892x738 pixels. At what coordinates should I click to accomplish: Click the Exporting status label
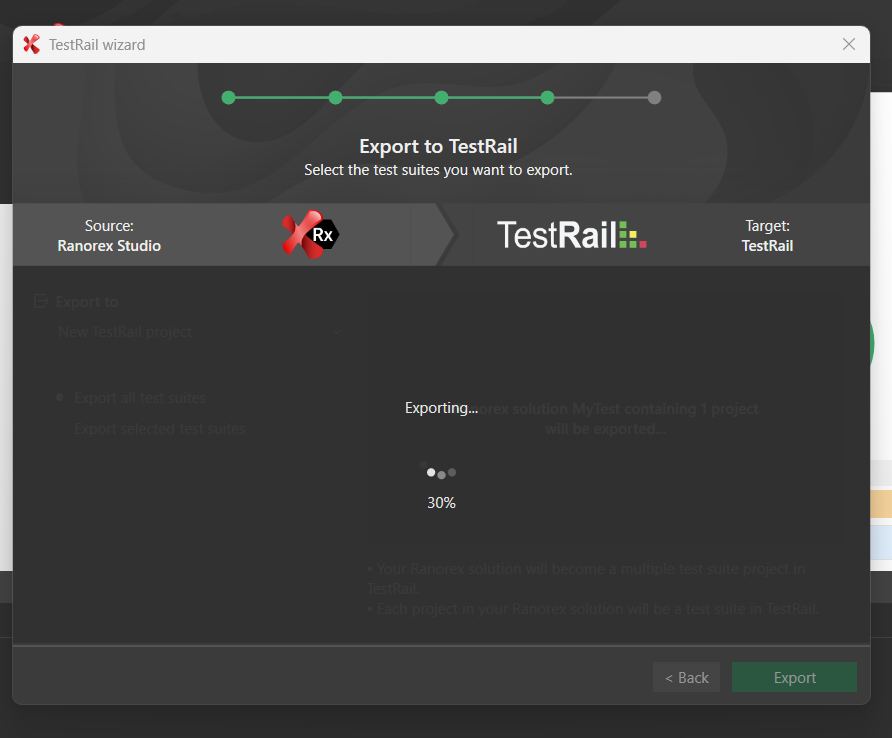click(441, 408)
